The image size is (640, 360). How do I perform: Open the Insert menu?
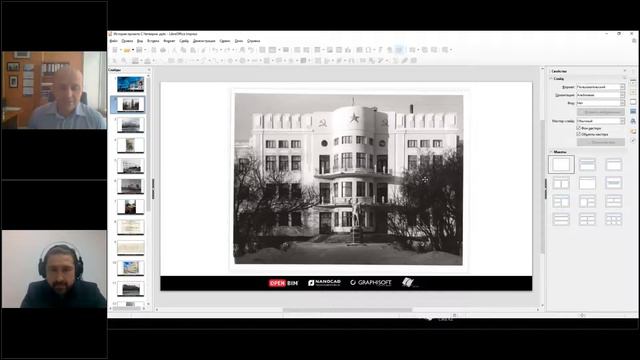pyautogui.click(x=153, y=41)
